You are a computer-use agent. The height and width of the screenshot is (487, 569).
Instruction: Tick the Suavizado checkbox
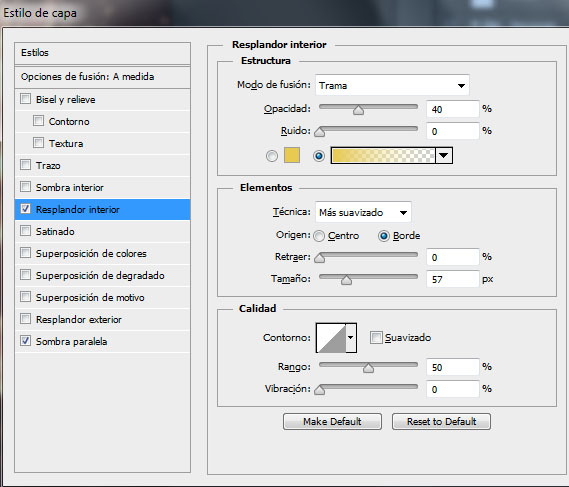[x=376, y=337]
